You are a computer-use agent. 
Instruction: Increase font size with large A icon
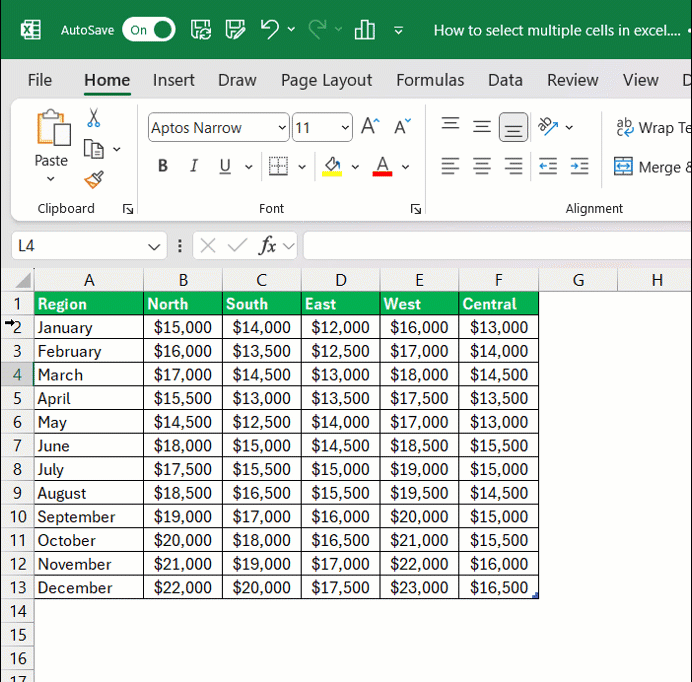(370, 126)
